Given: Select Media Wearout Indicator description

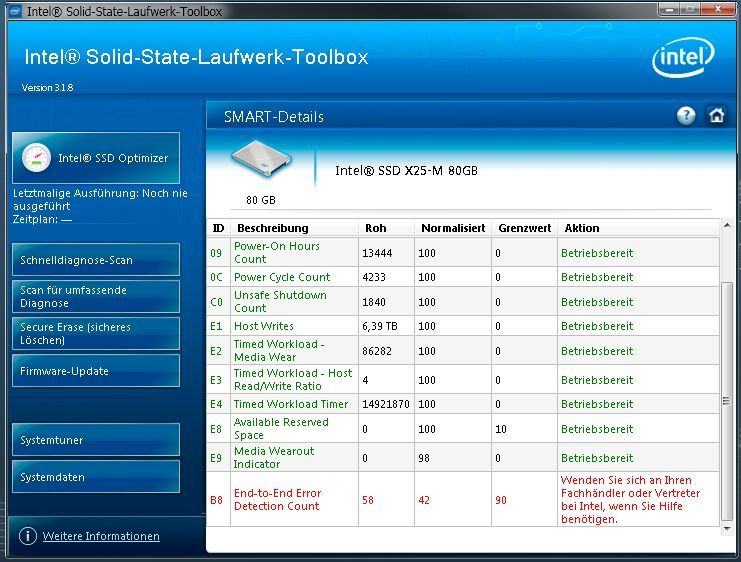Looking at the screenshot, I should pos(274,458).
